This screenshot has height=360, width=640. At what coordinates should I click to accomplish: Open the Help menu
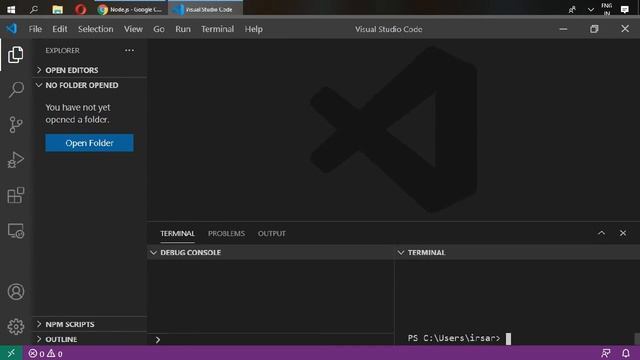[x=253, y=29]
